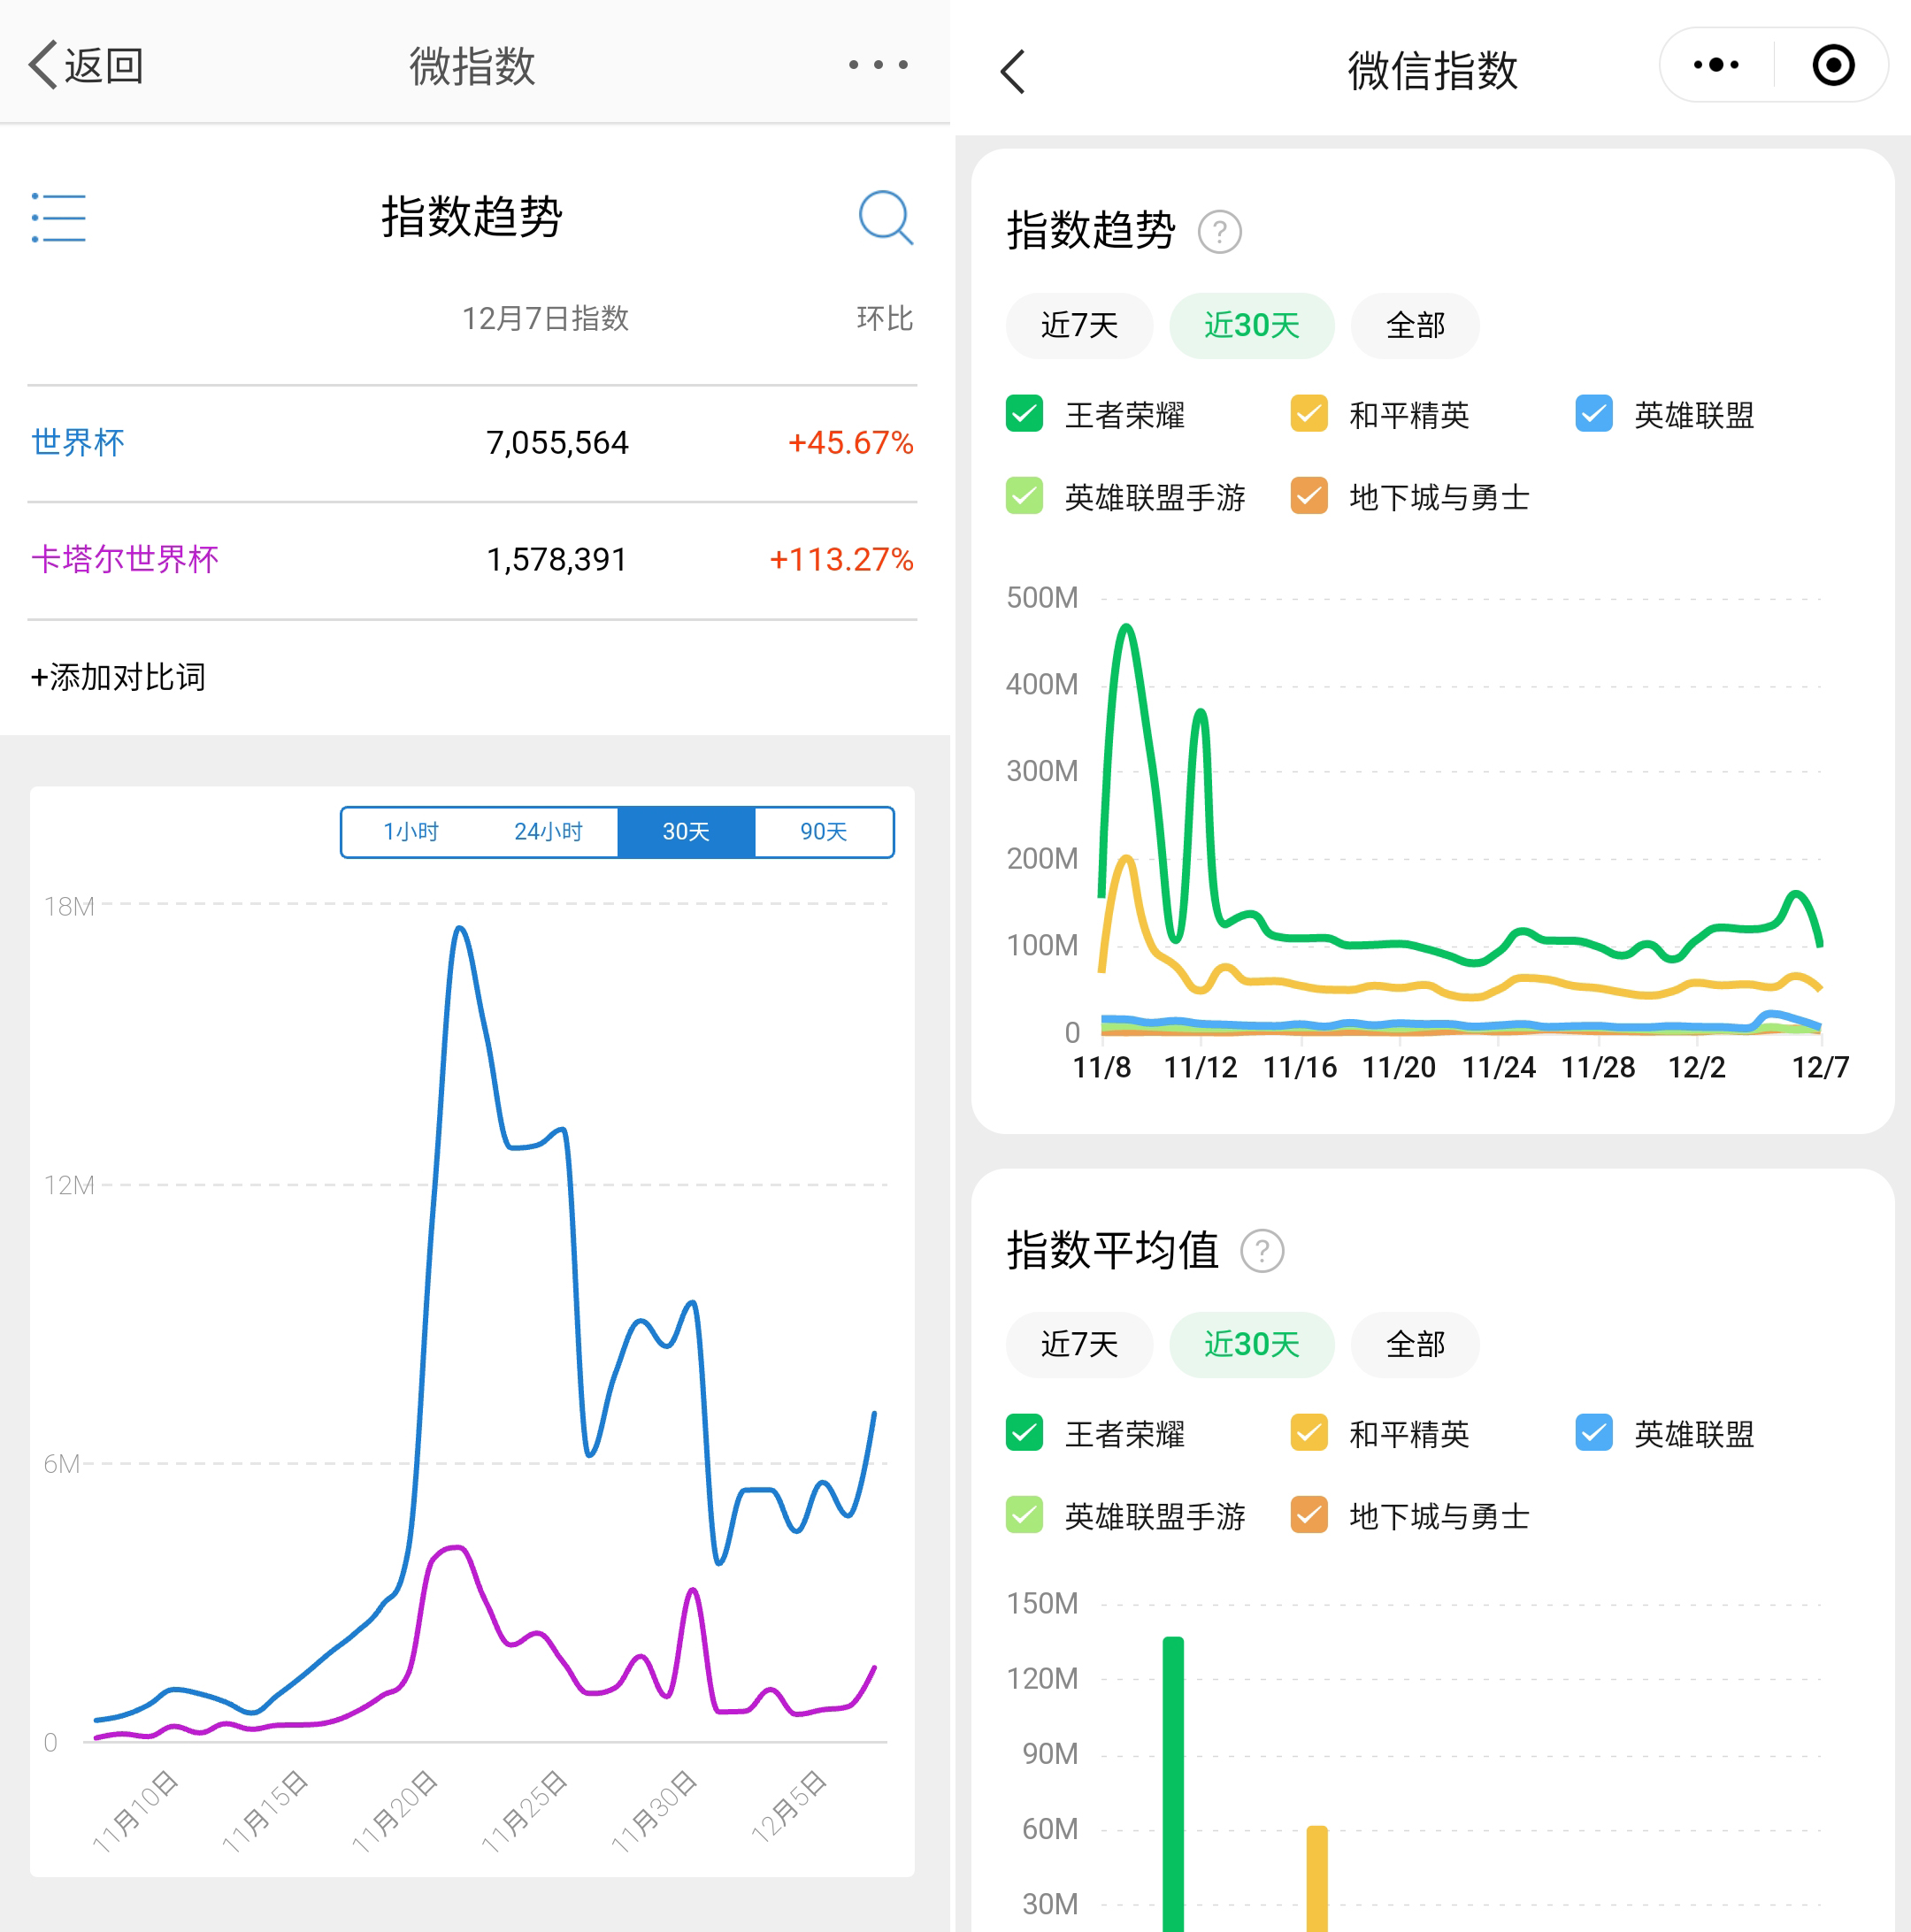Viewport: 1911px width, 1932px height.
Task: Open help question mark beside 指数趋势
Action: (1219, 232)
